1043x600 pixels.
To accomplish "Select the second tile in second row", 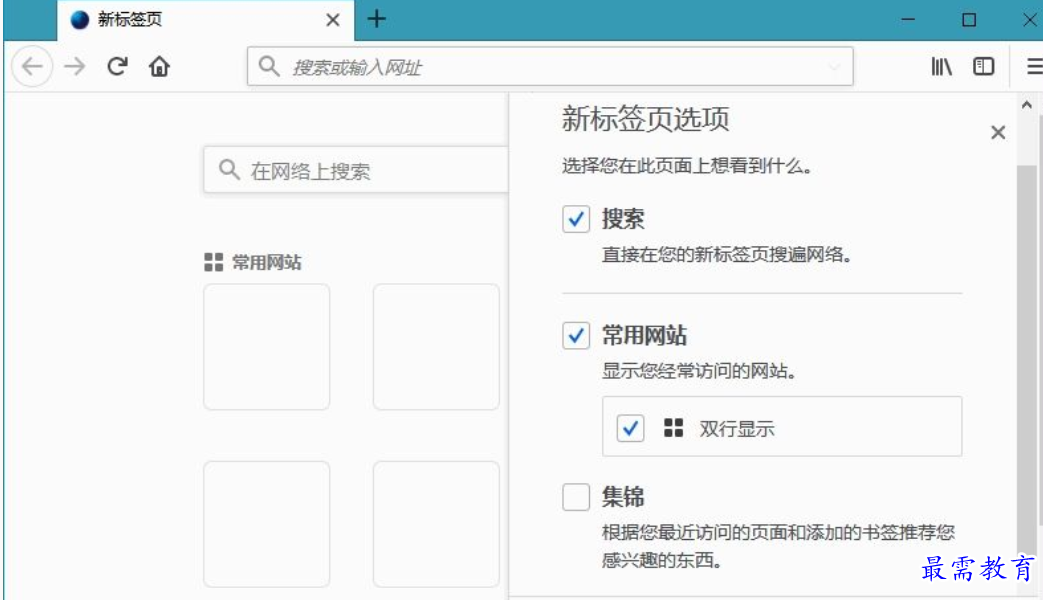I will coord(436,524).
